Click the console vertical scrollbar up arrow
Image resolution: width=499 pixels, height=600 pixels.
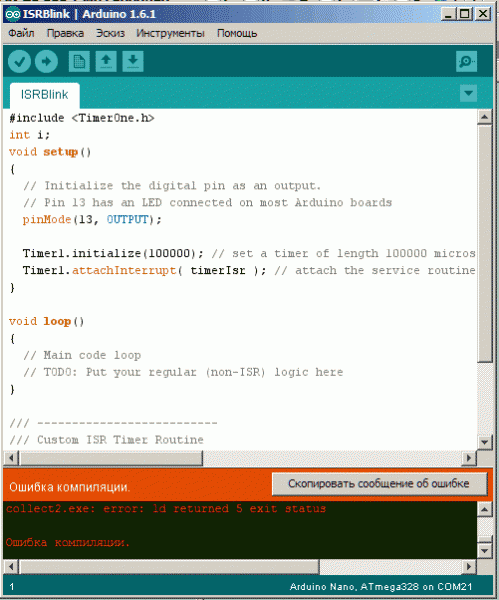485,509
